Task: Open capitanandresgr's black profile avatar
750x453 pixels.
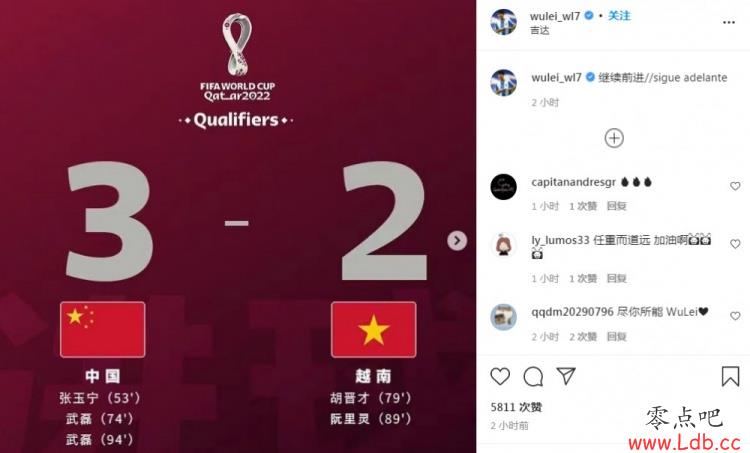Action: [504, 187]
